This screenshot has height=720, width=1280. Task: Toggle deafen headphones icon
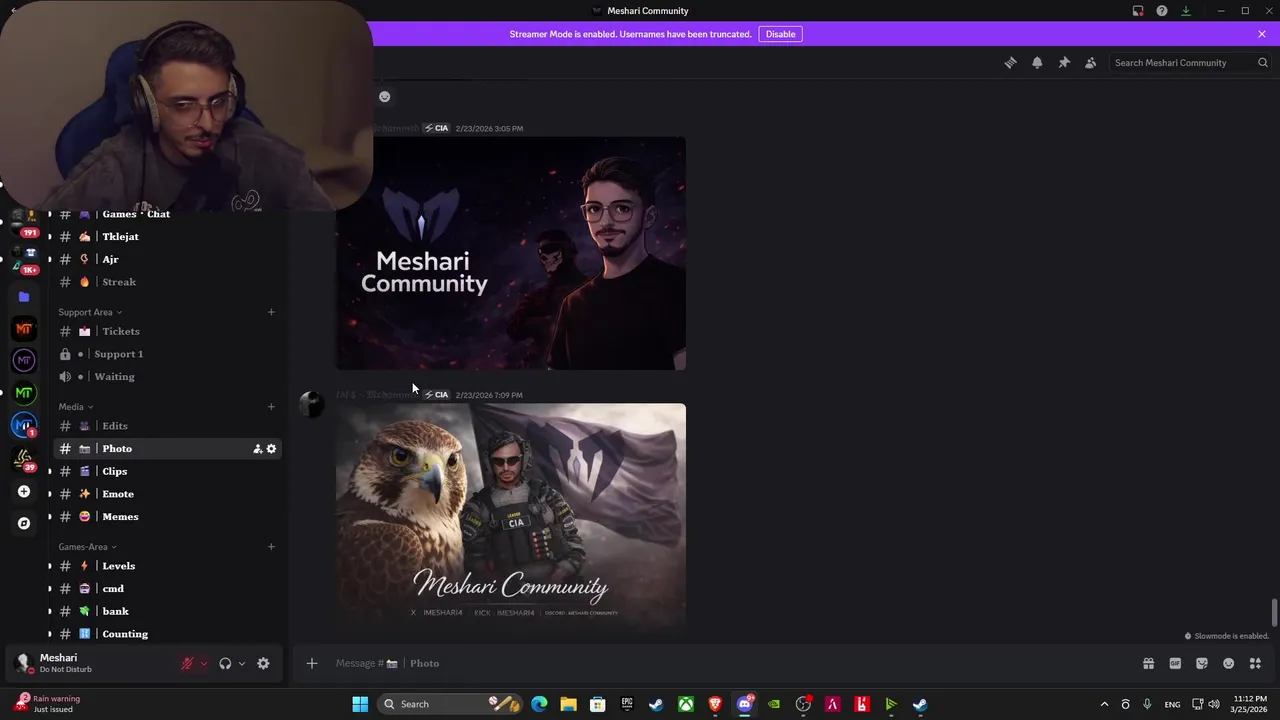(225, 663)
